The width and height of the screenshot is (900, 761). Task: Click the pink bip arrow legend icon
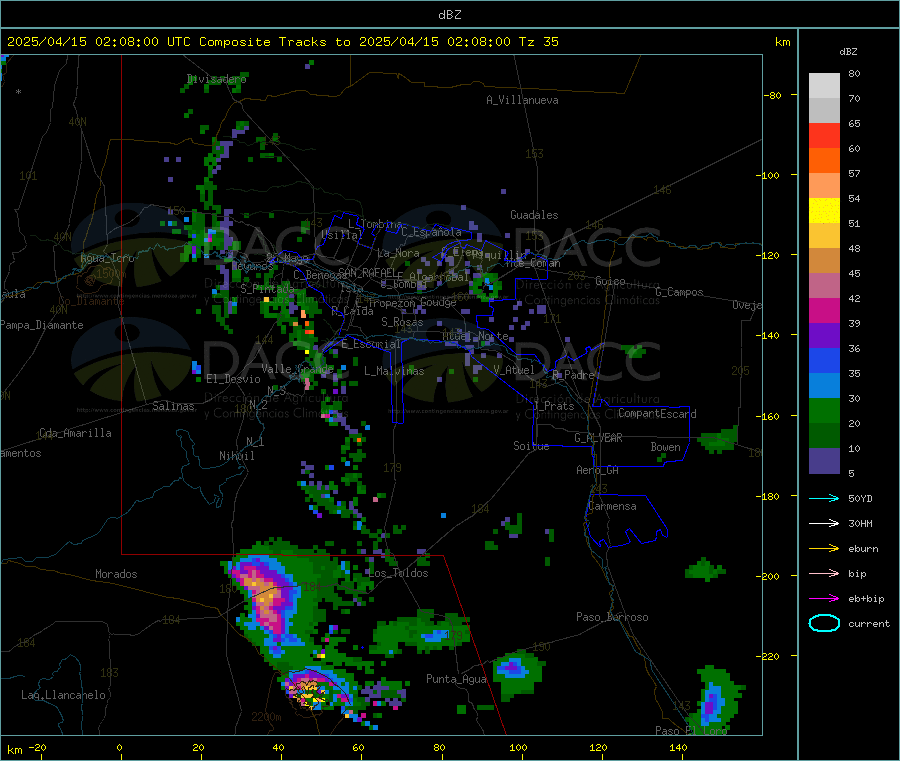point(824,573)
